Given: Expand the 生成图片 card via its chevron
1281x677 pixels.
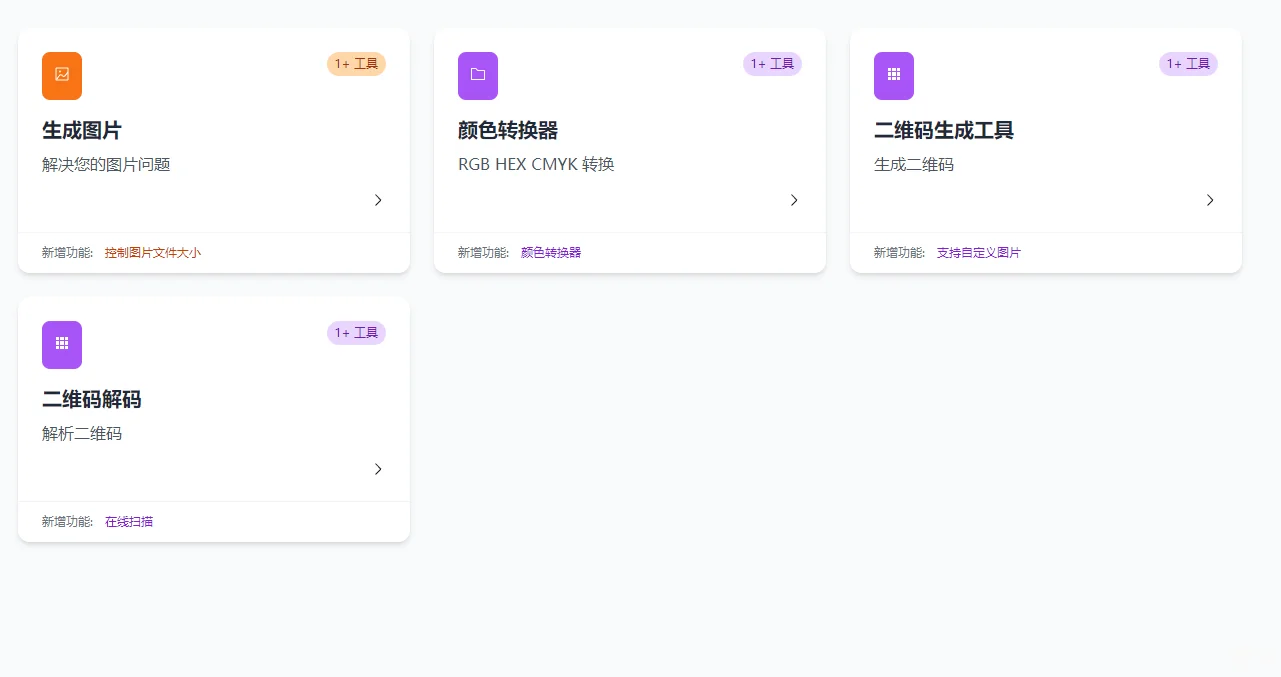Looking at the screenshot, I should pyautogui.click(x=378, y=200).
